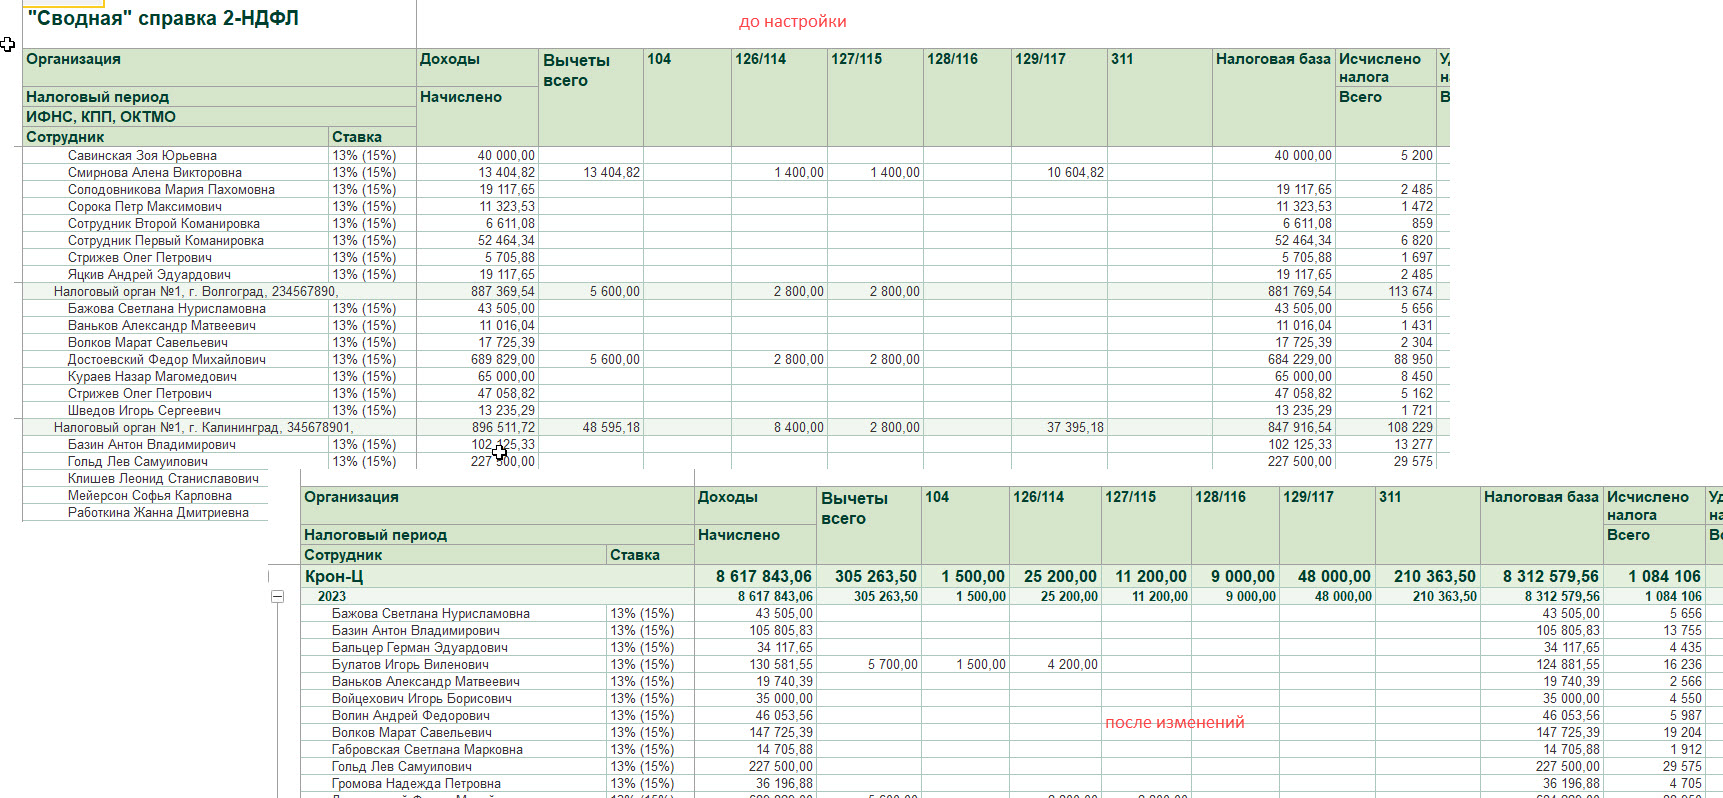Image resolution: width=1723 pixels, height=798 pixels.
Task: Click the ИФНС, КПП, ОКТМО header
Action: (101, 116)
